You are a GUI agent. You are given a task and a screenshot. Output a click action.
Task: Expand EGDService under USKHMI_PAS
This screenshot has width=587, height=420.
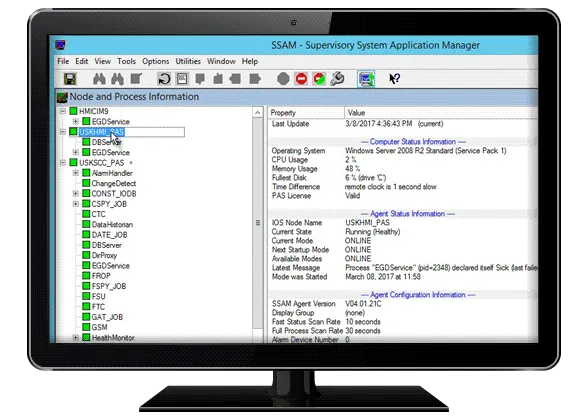click(x=76, y=152)
